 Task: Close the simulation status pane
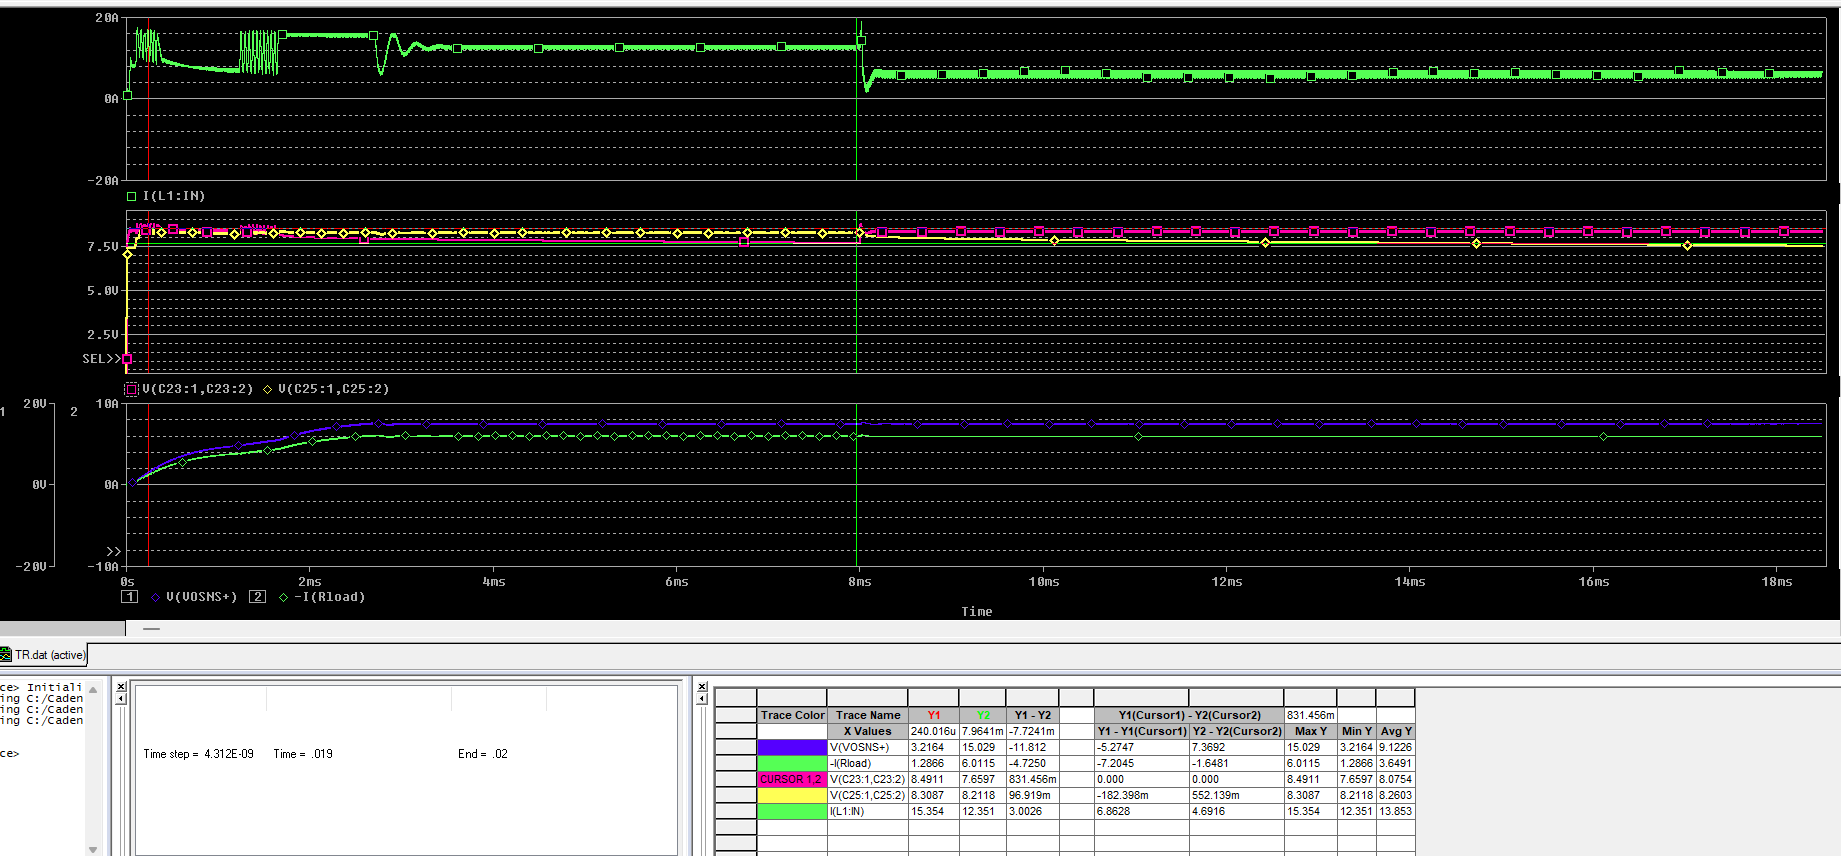pyautogui.click(x=121, y=687)
